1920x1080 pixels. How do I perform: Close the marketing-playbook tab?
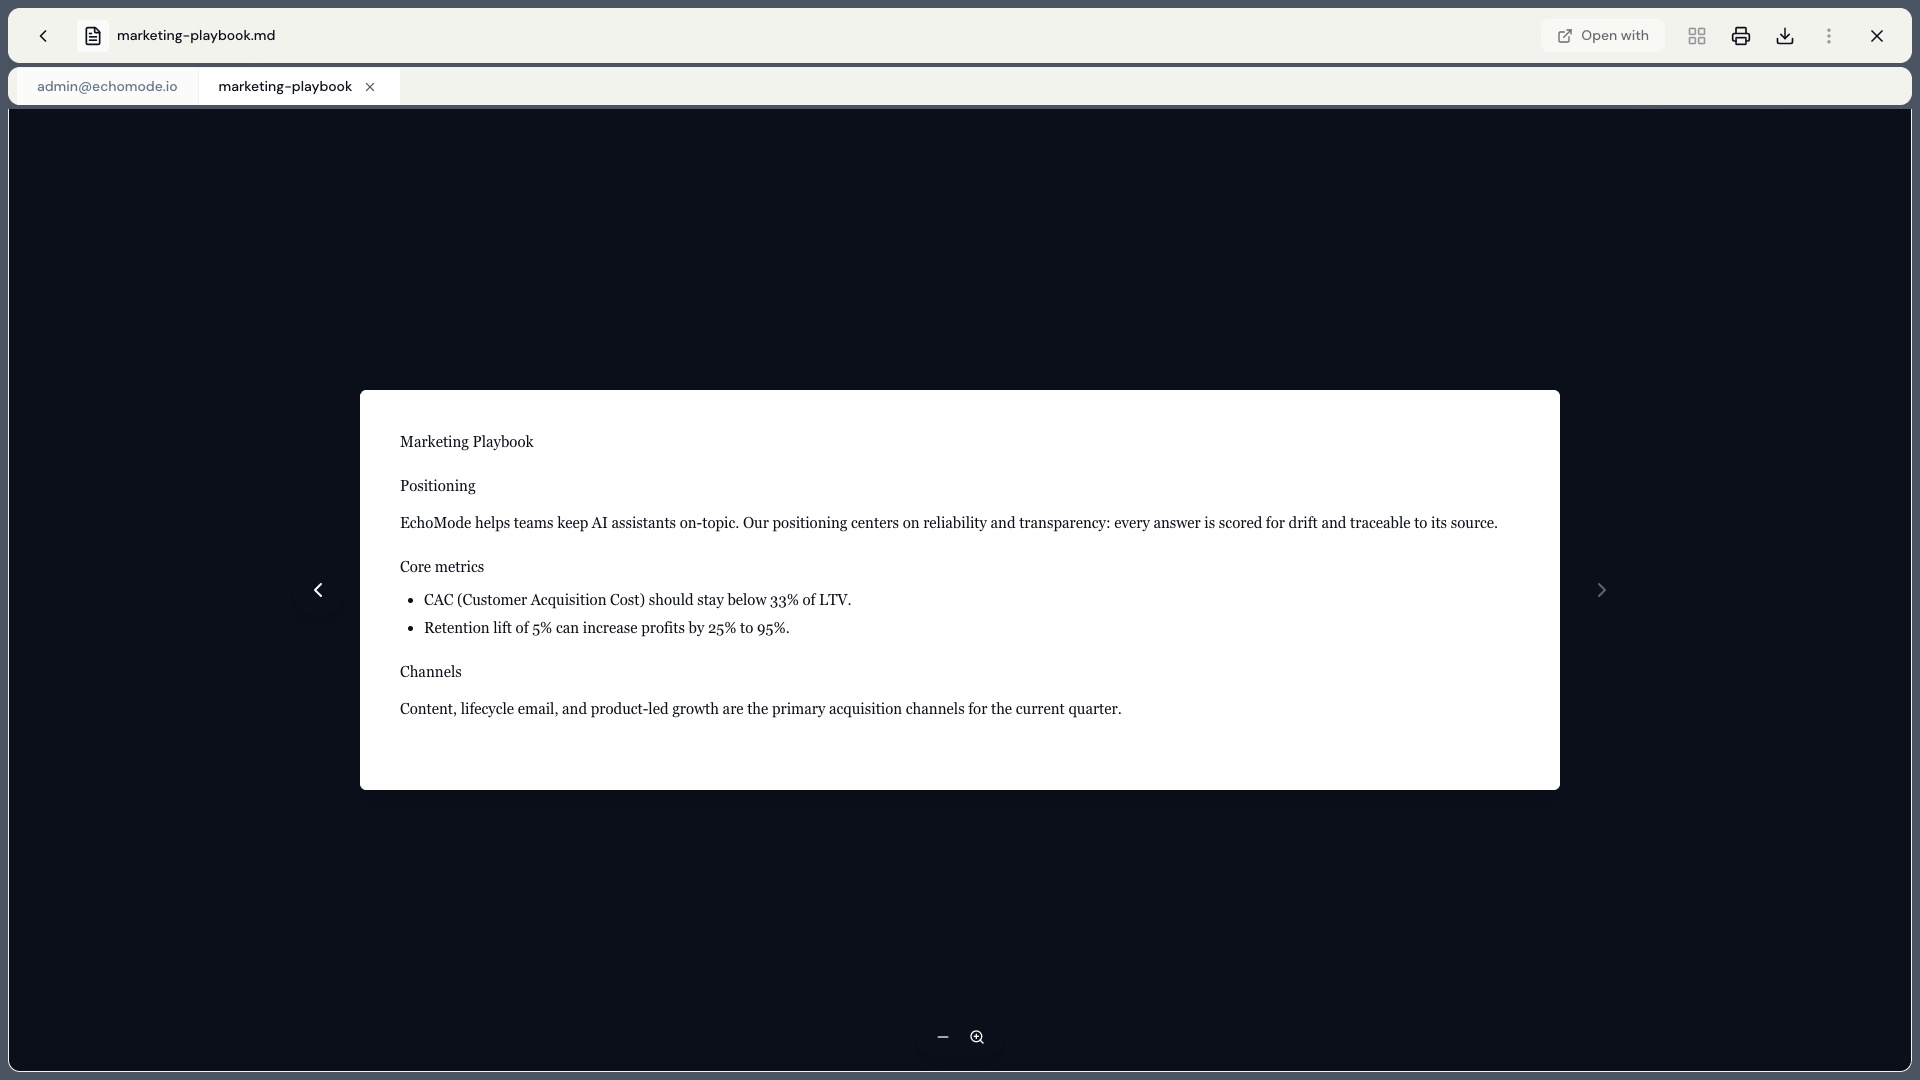tap(370, 87)
